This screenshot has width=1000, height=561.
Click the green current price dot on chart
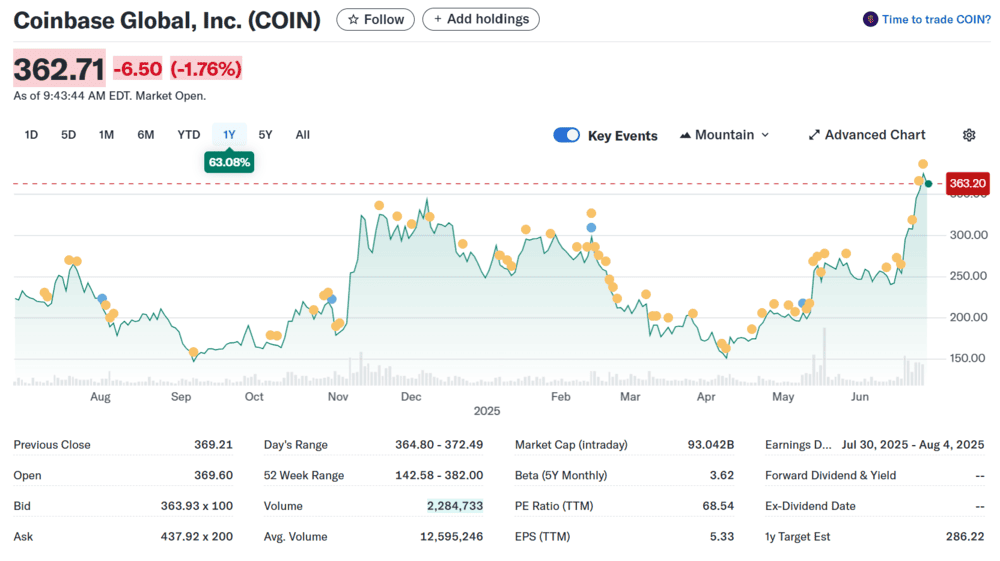929,184
